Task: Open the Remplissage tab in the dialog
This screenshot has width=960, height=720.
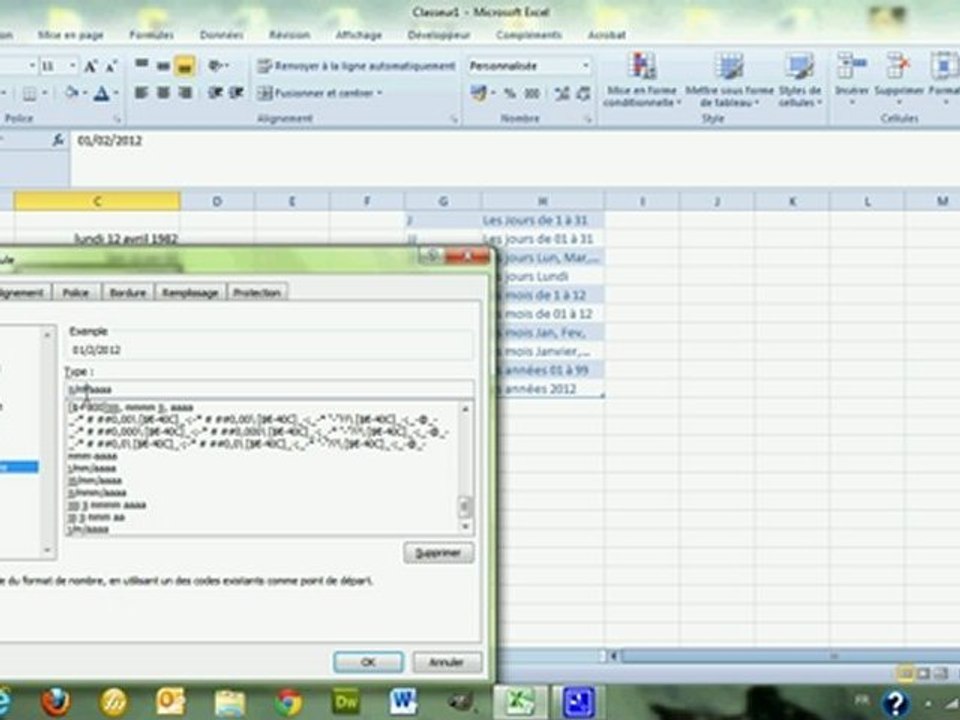Action: [190, 293]
